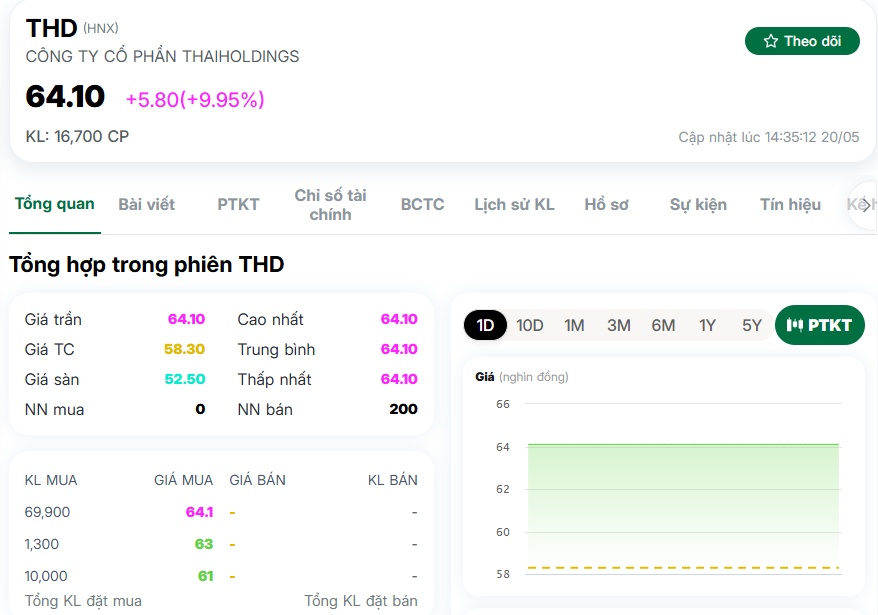Click the Theo dõi follow button
This screenshot has width=878, height=615.
pos(802,41)
